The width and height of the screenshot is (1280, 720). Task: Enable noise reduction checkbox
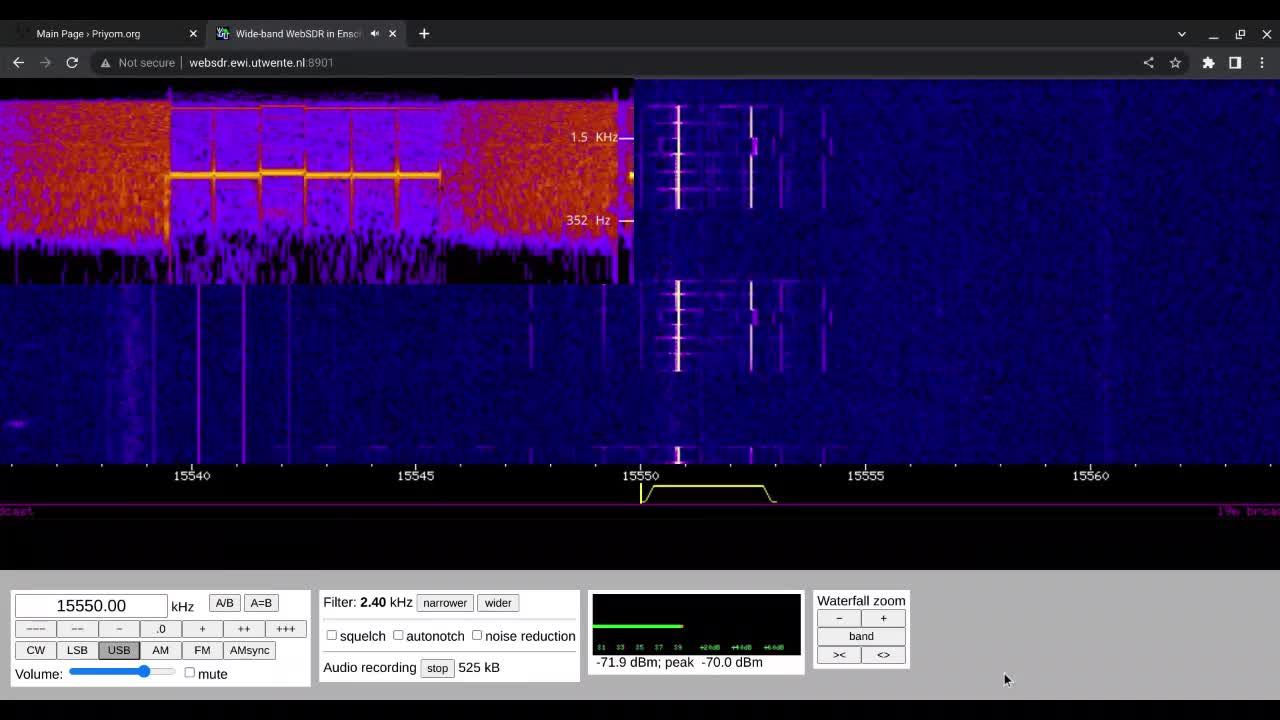[477, 635]
